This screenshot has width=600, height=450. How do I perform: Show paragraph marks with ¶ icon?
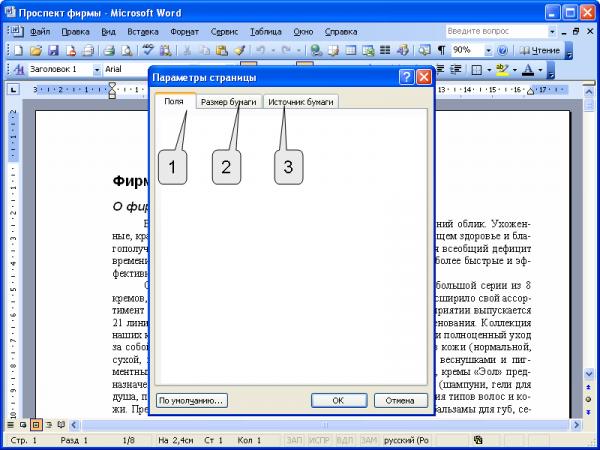(441, 50)
